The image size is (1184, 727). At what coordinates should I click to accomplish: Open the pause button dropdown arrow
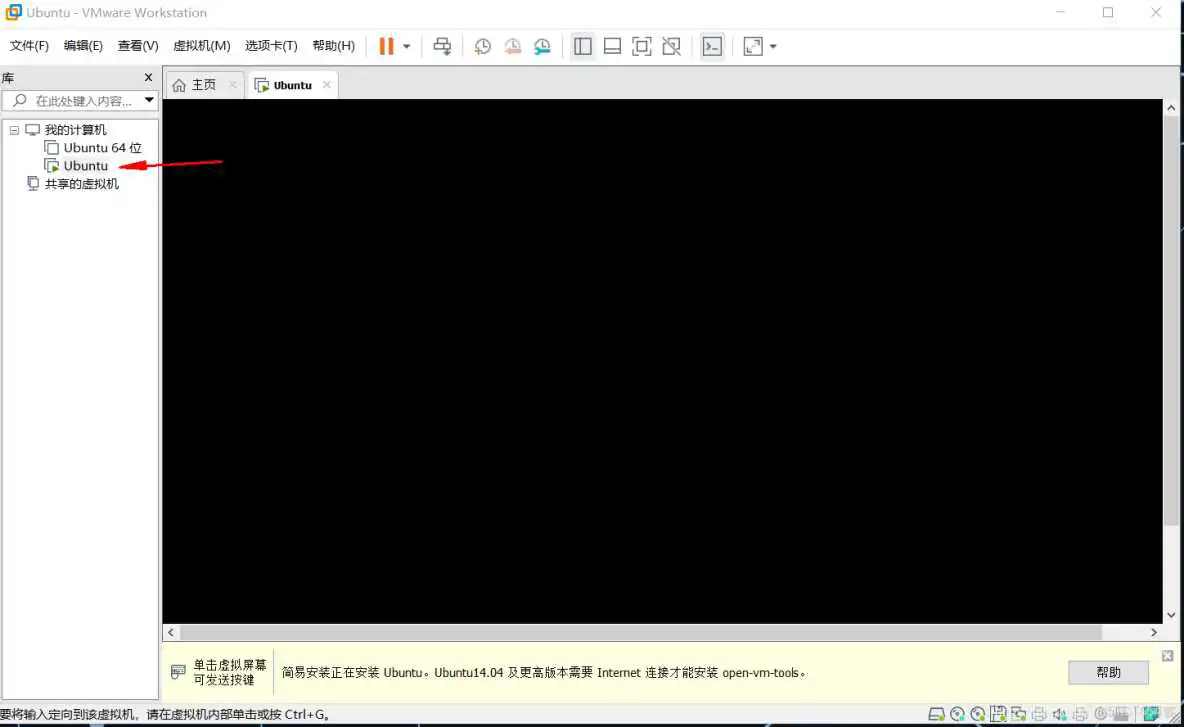[406, 46]
